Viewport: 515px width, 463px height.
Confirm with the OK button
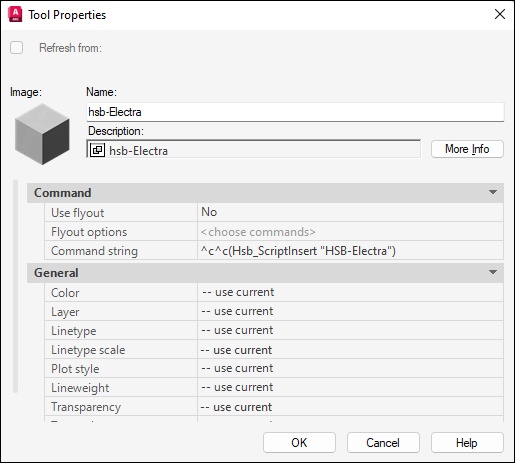pos(299,443)
